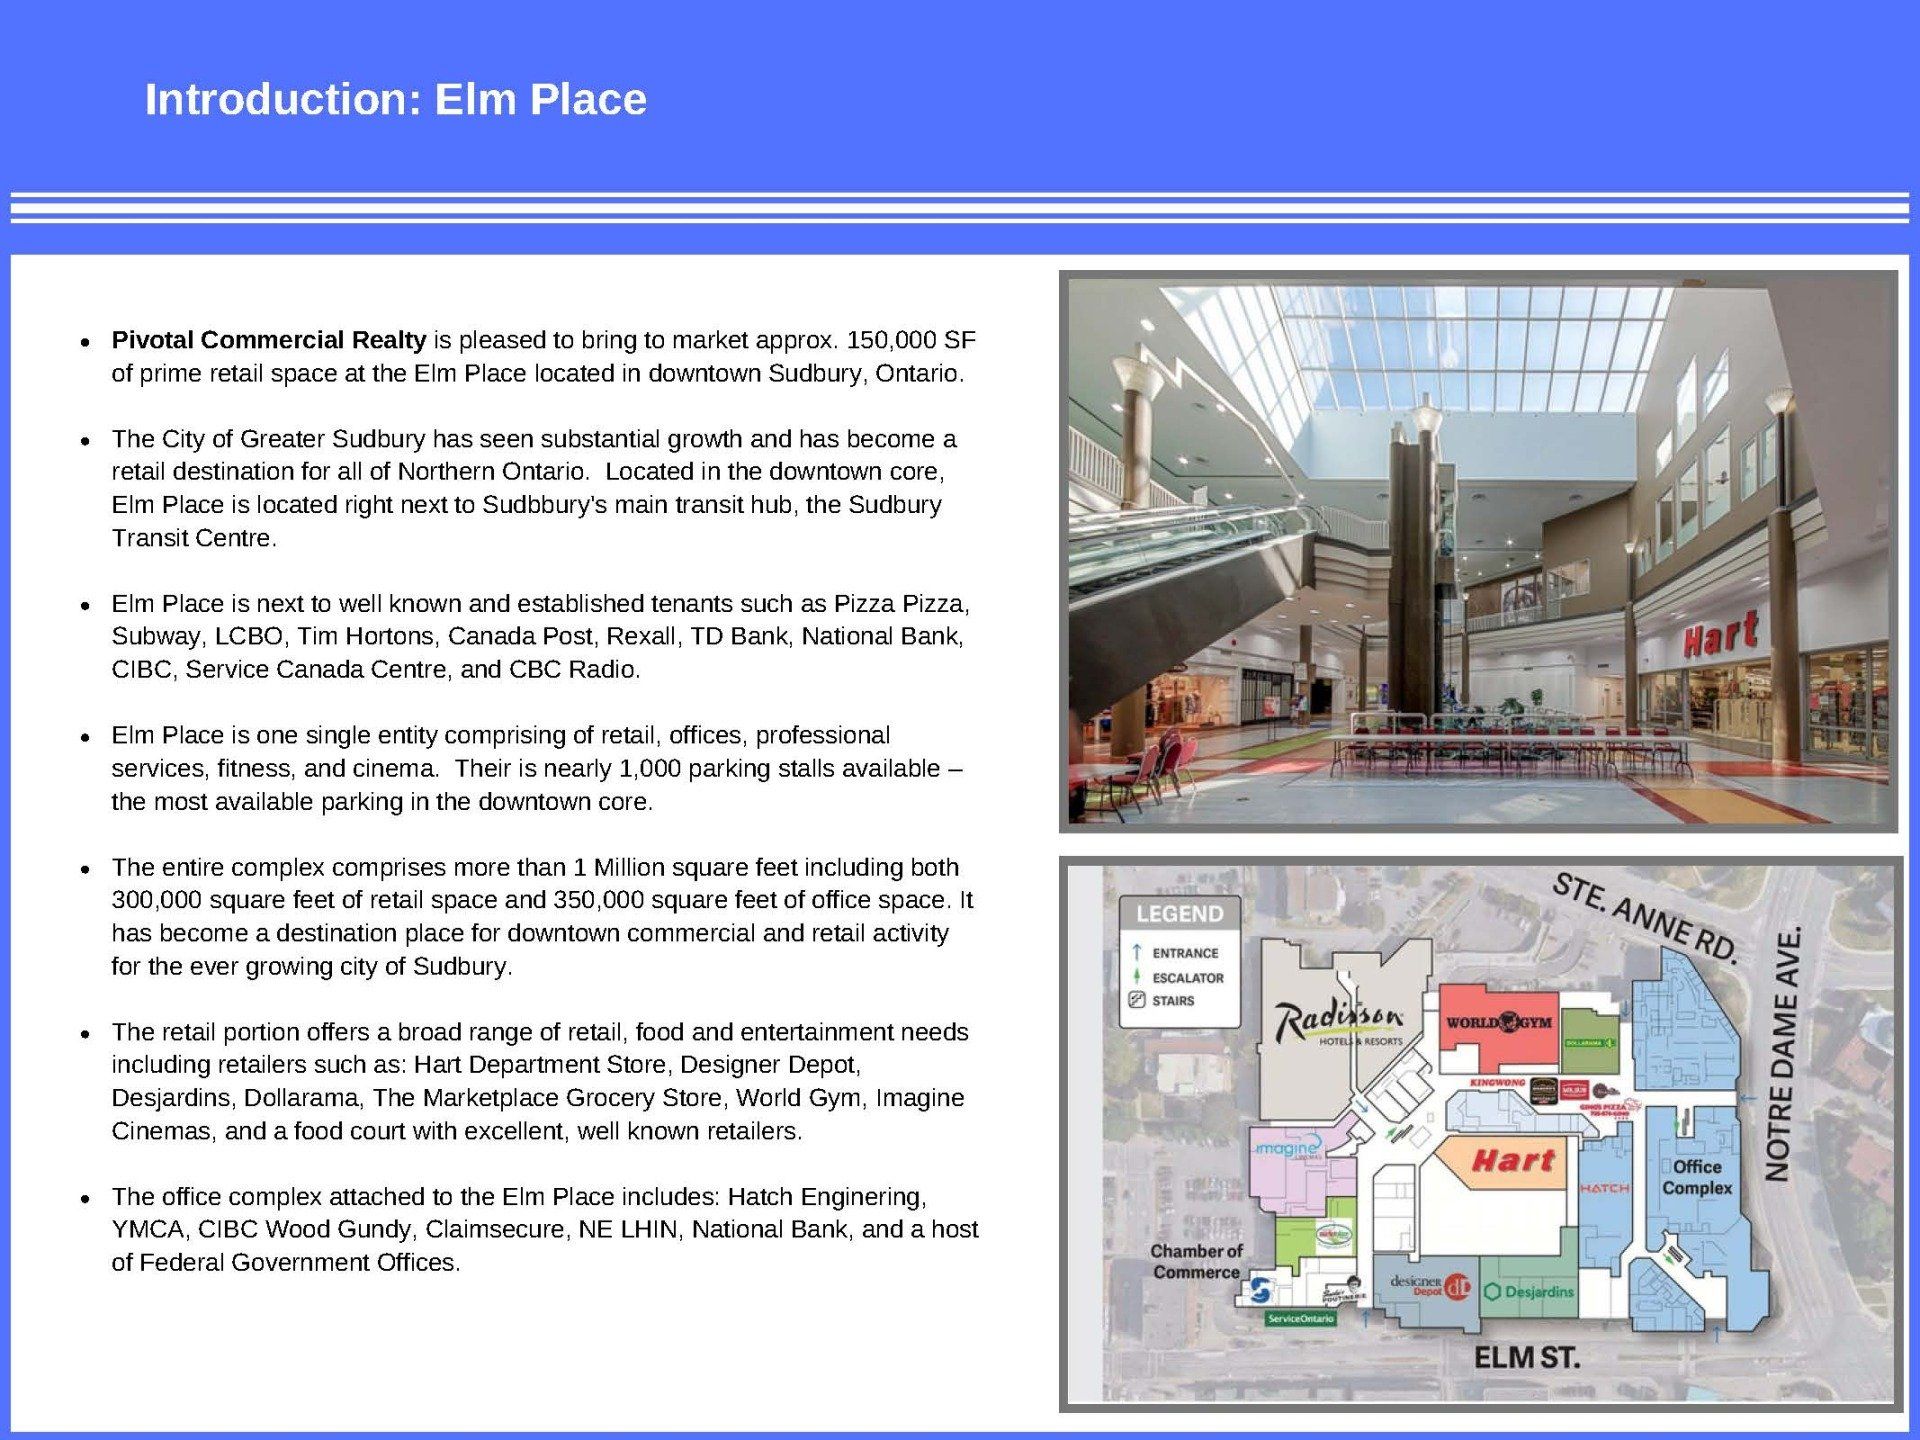1920x1440 pixels.
Task: Click the stairs symbol in the legend
Action: pos(1136,1000)
